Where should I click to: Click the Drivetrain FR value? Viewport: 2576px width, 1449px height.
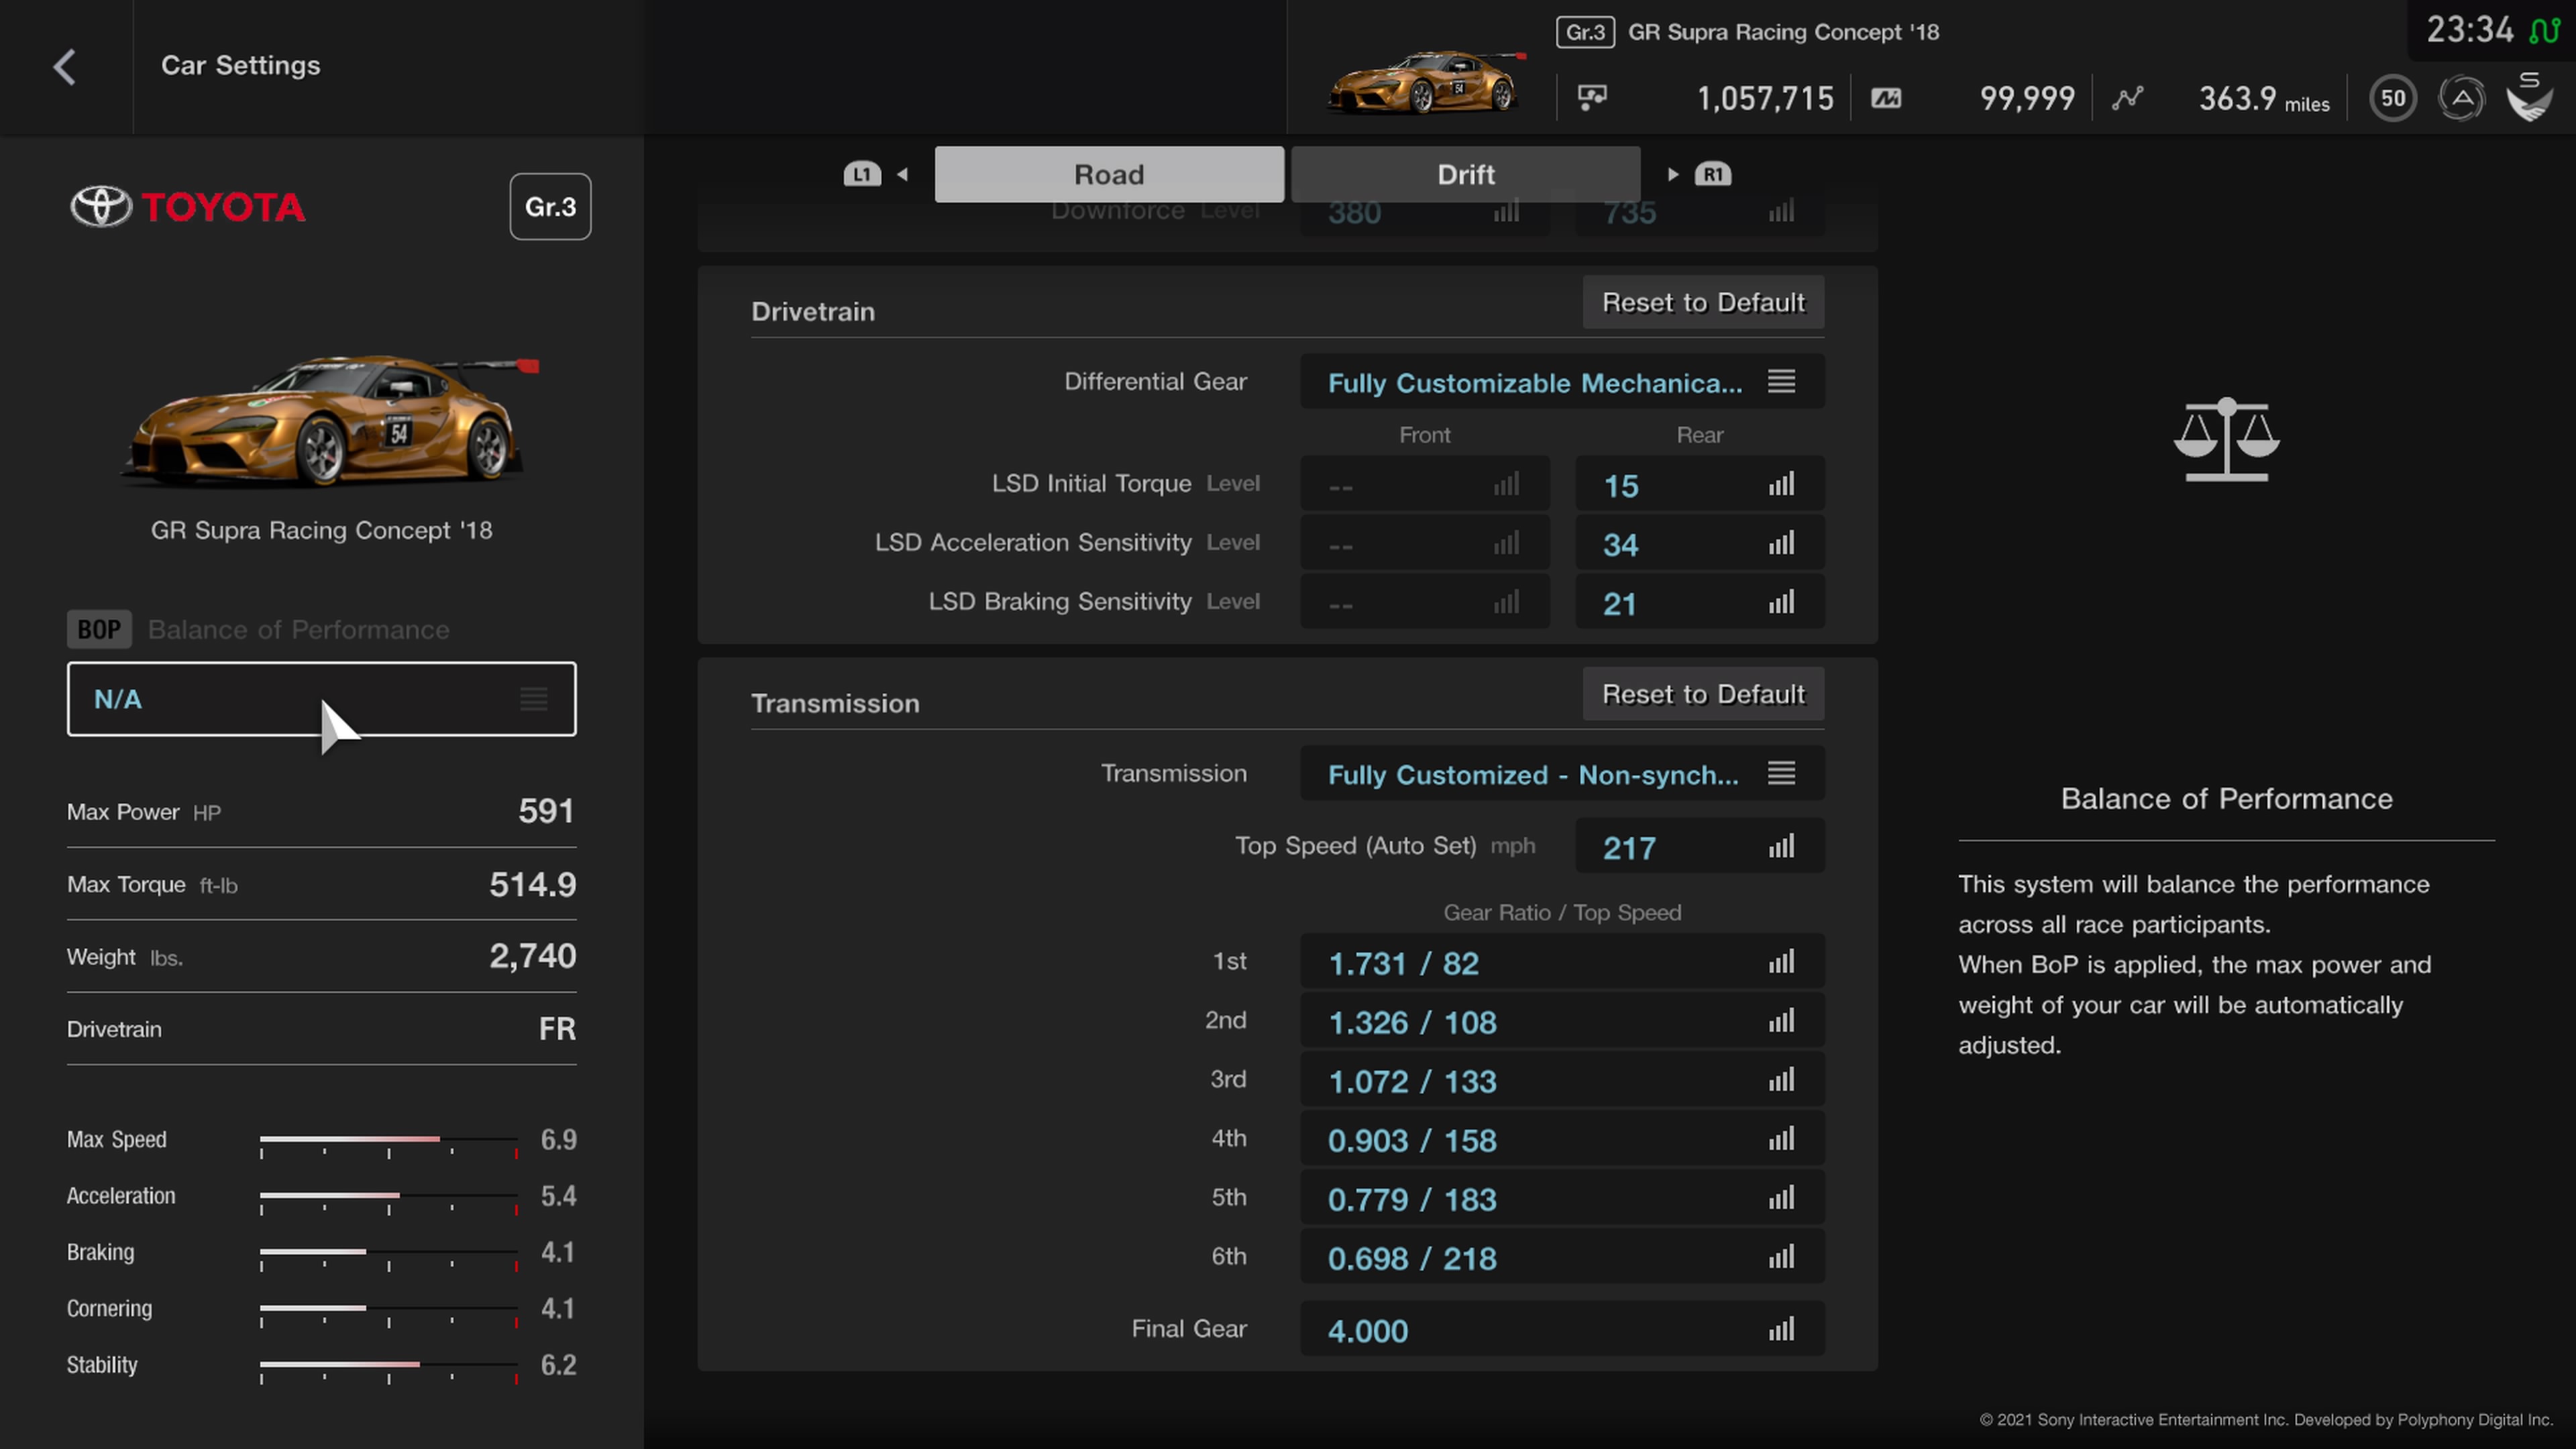point(557,1029)
